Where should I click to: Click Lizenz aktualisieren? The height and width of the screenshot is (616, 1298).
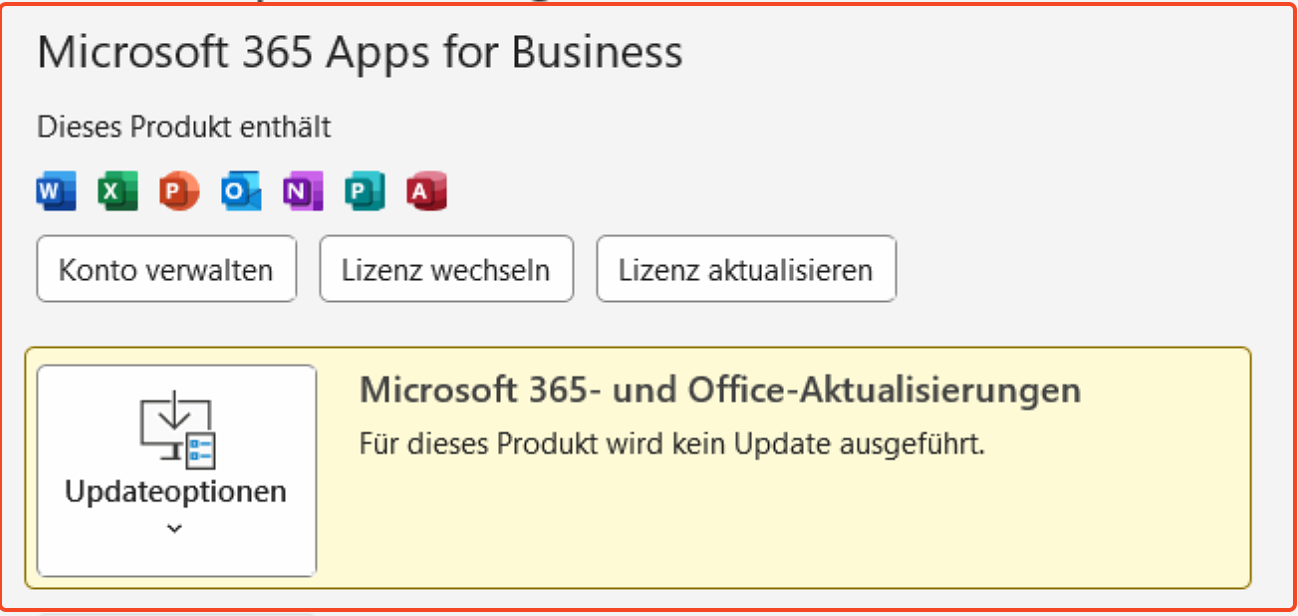click(x=746, y=269)
